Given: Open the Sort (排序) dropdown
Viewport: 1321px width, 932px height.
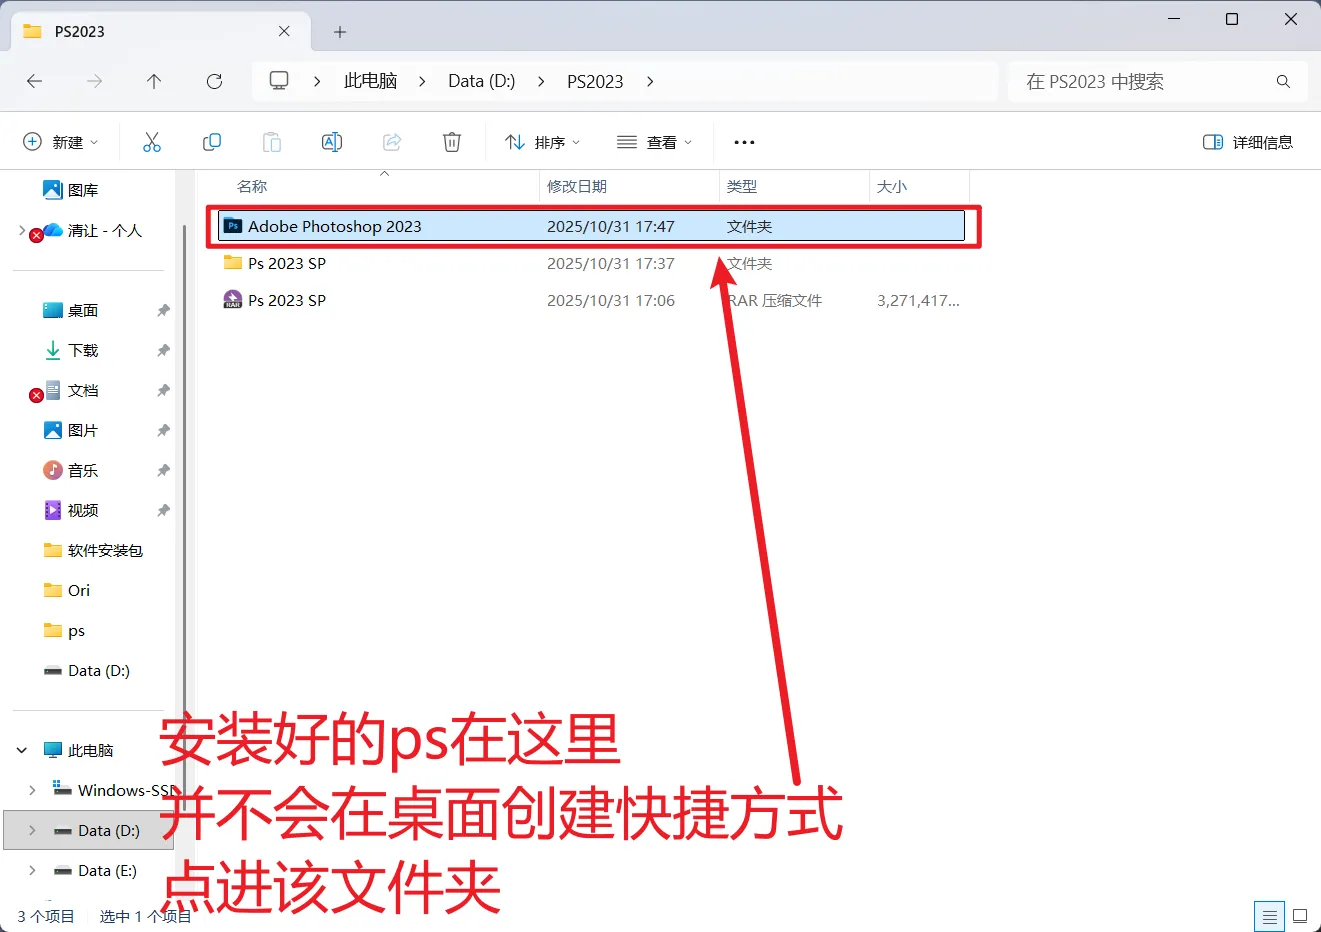Looking at the screenshot, I should 542,142.
